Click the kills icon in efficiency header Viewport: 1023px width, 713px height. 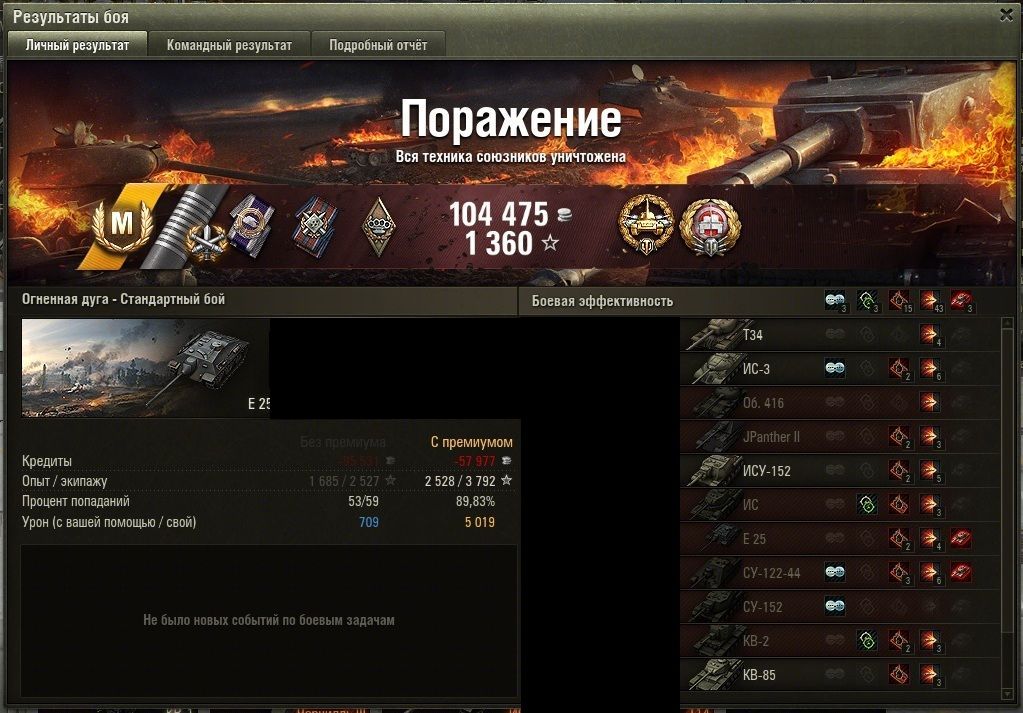click(x=962, y=301)
